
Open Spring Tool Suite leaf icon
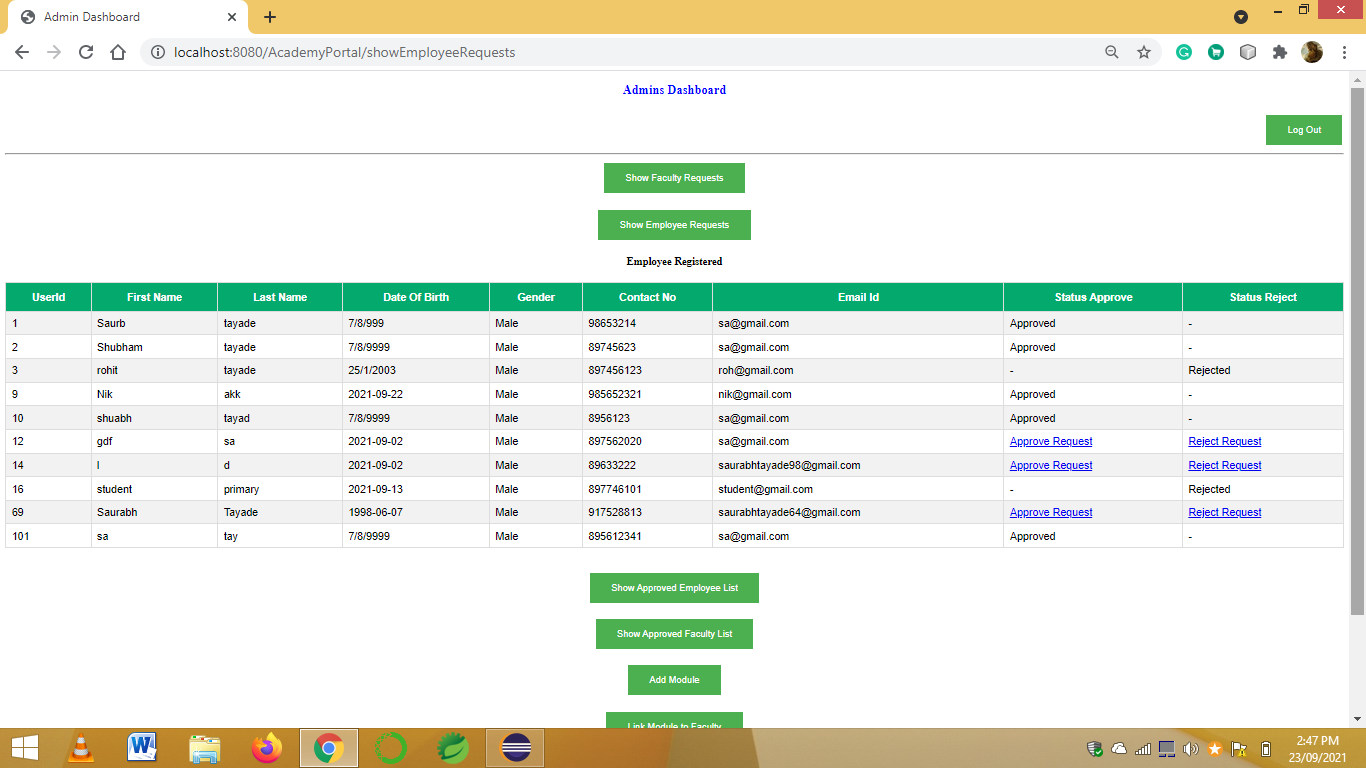click(x=453, y=747)
